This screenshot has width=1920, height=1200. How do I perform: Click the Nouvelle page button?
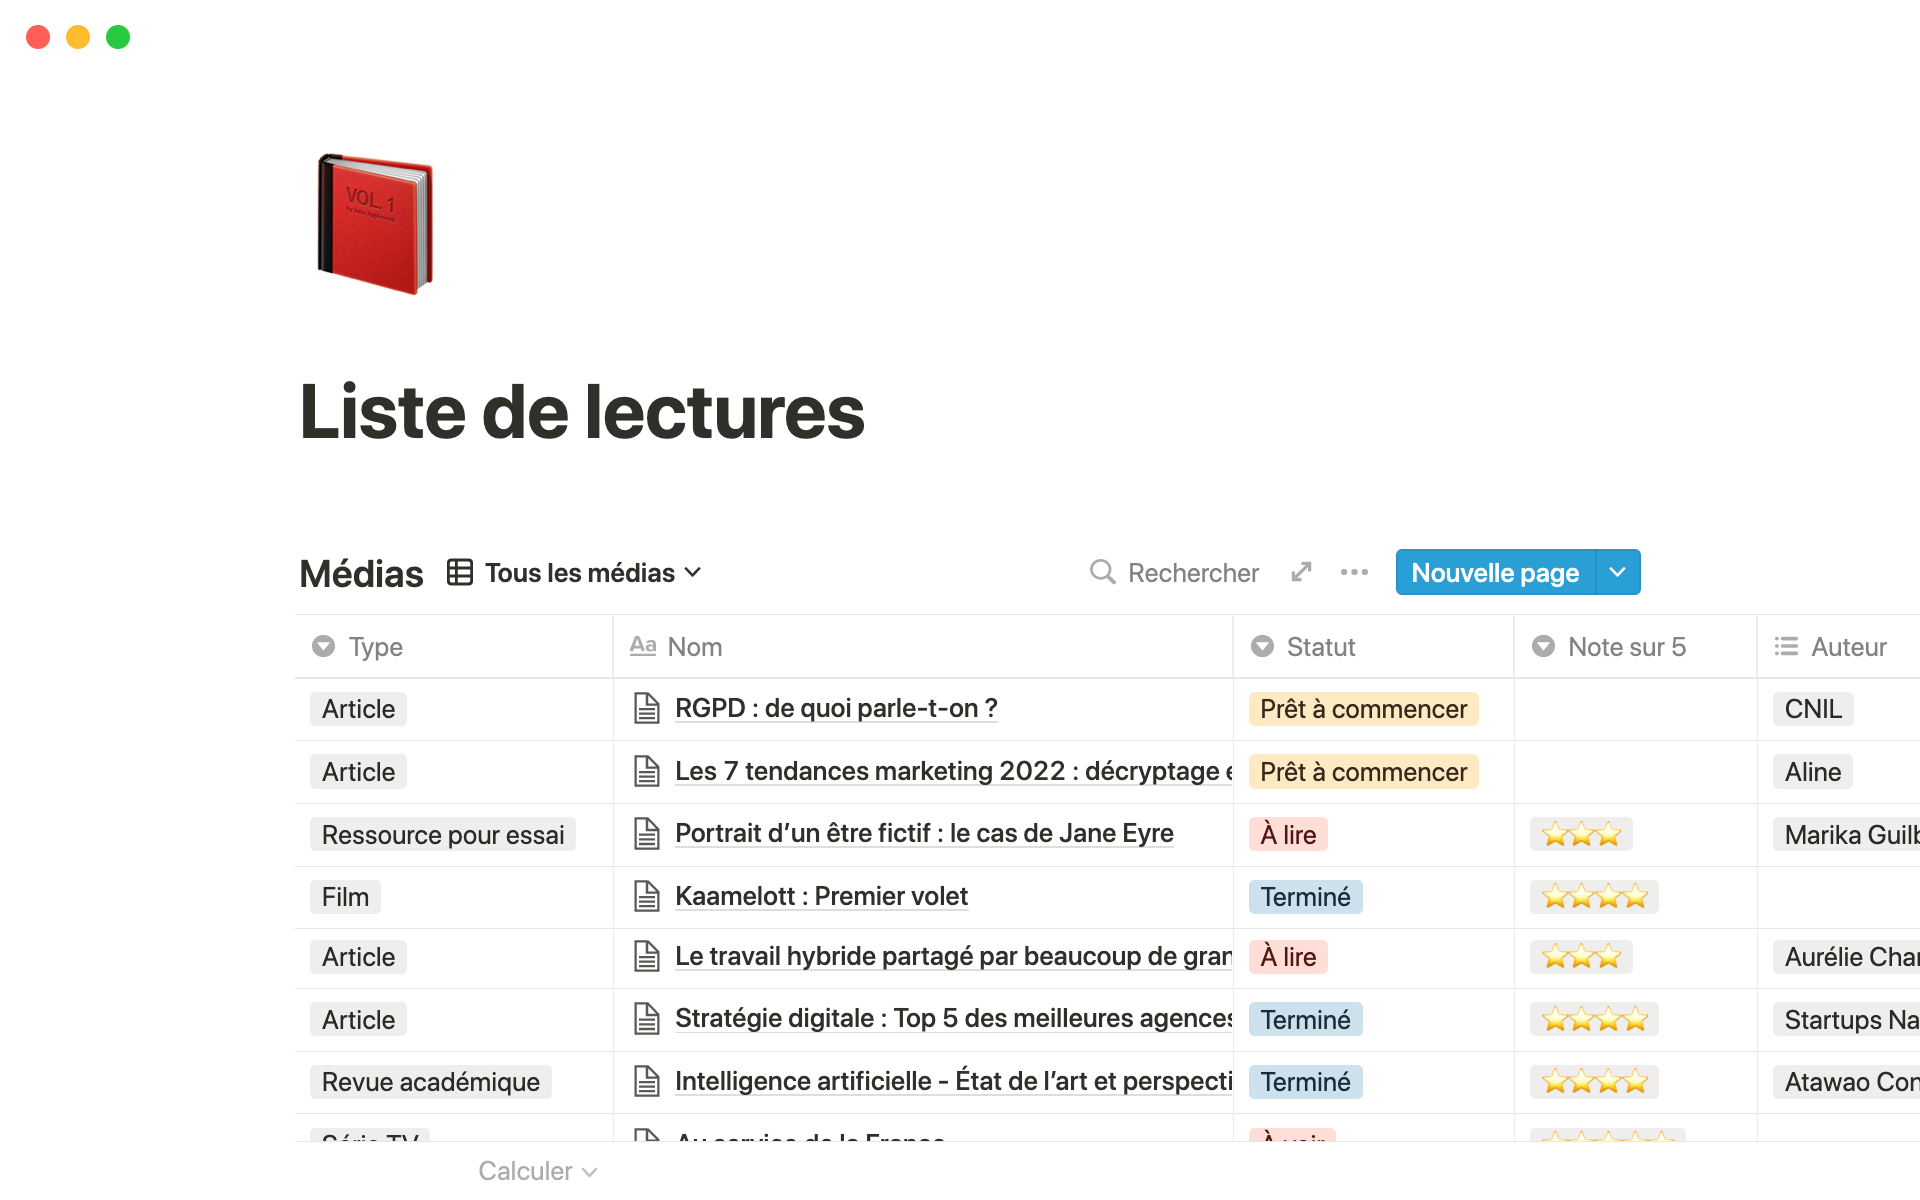1494,572
